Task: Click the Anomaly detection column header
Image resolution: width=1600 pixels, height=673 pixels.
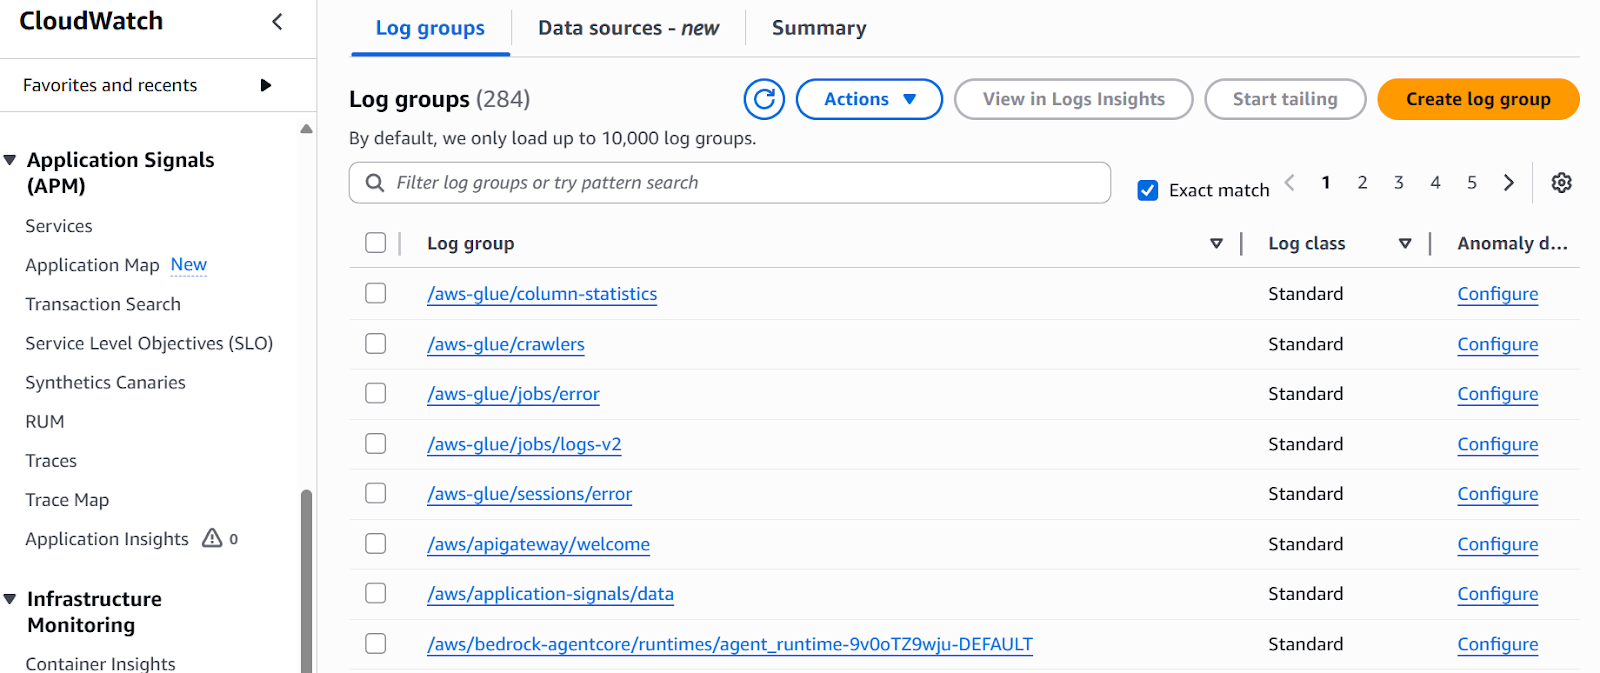Action: coord(1512,243)
